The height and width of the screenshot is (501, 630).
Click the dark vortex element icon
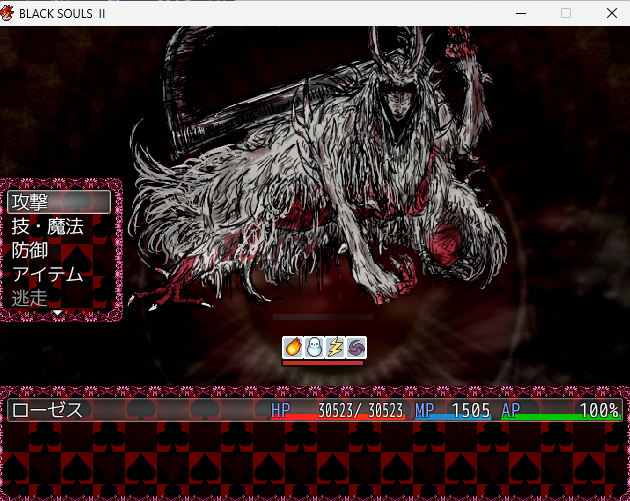tap(356, 347)
